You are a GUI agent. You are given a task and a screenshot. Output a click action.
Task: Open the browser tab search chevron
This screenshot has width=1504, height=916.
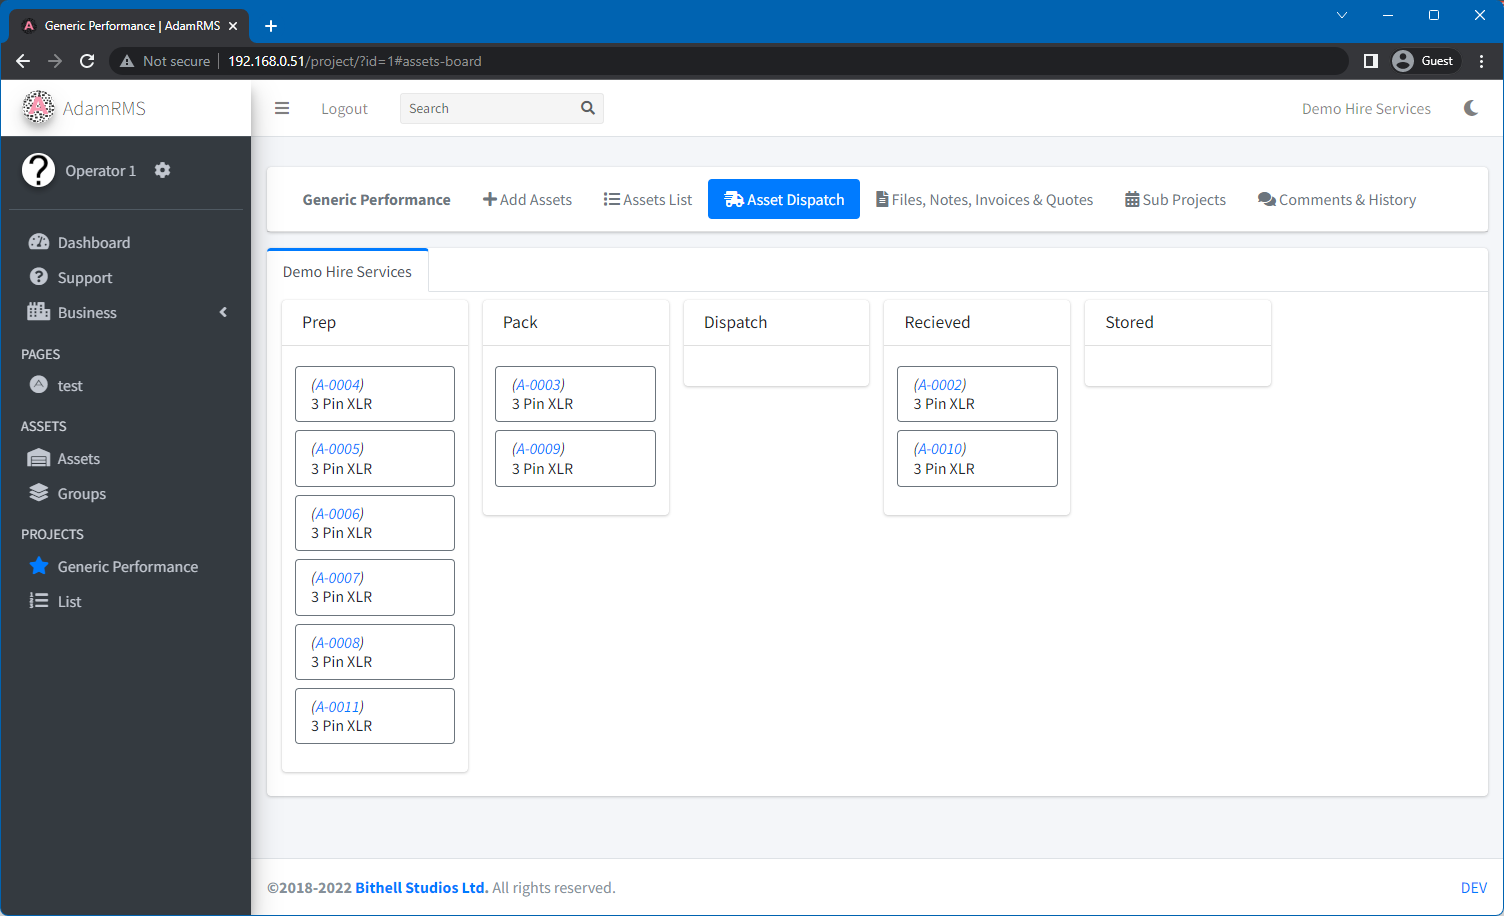1341,15
